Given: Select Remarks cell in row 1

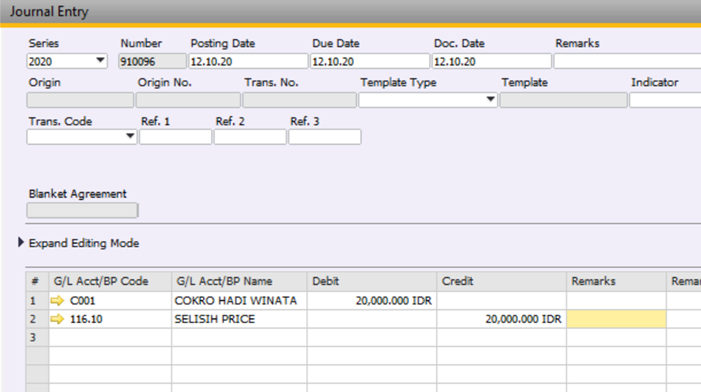Looking at the screenshot, I should [617, 301].
